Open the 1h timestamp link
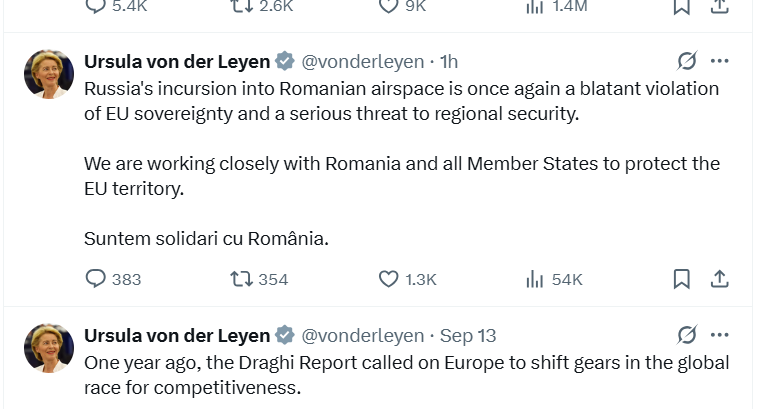 click(450, 62)
